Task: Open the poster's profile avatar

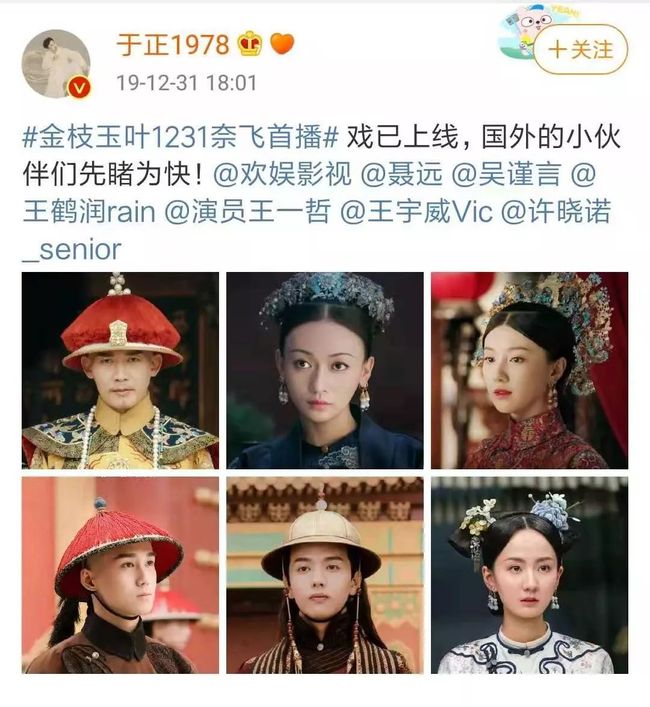Action: (56, 64)
